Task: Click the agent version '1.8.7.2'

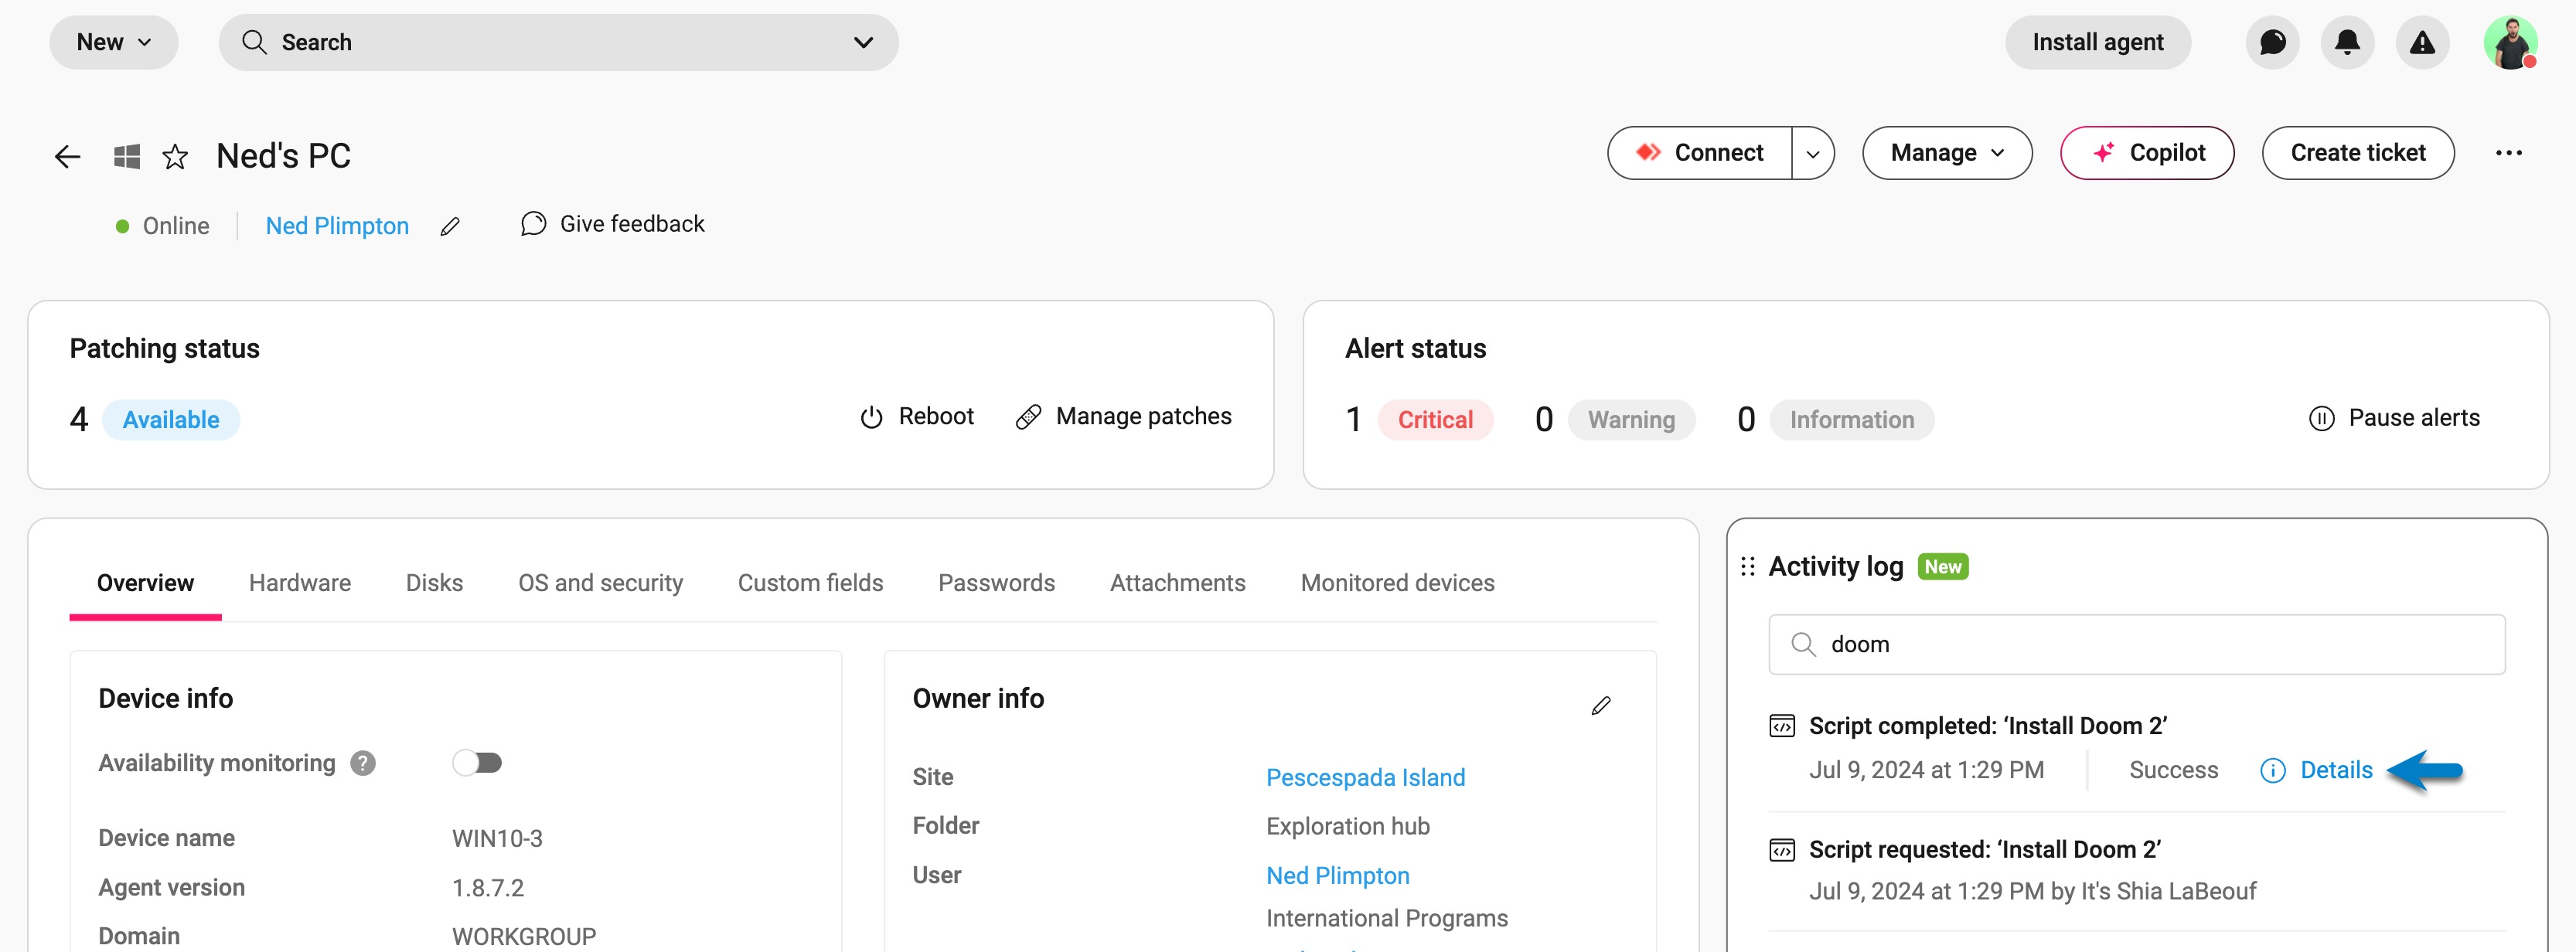Action: [x=488, y=888]
